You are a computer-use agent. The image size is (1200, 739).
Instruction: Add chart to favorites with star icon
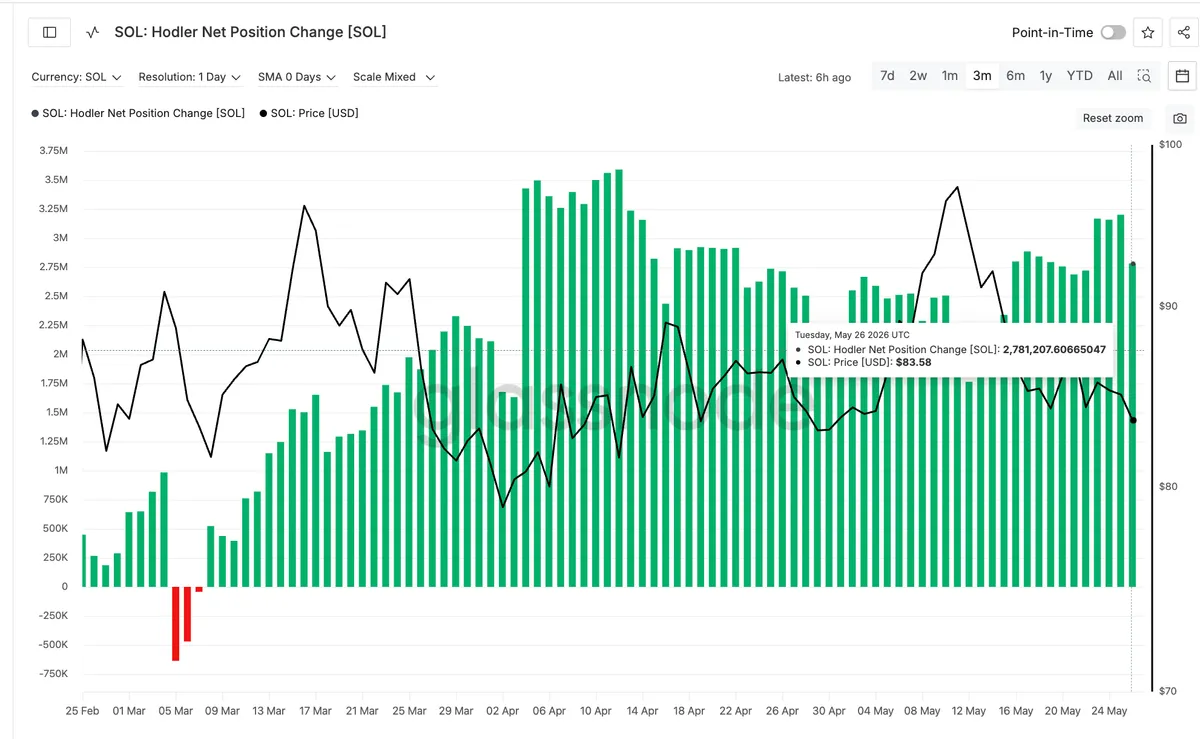1148,33
